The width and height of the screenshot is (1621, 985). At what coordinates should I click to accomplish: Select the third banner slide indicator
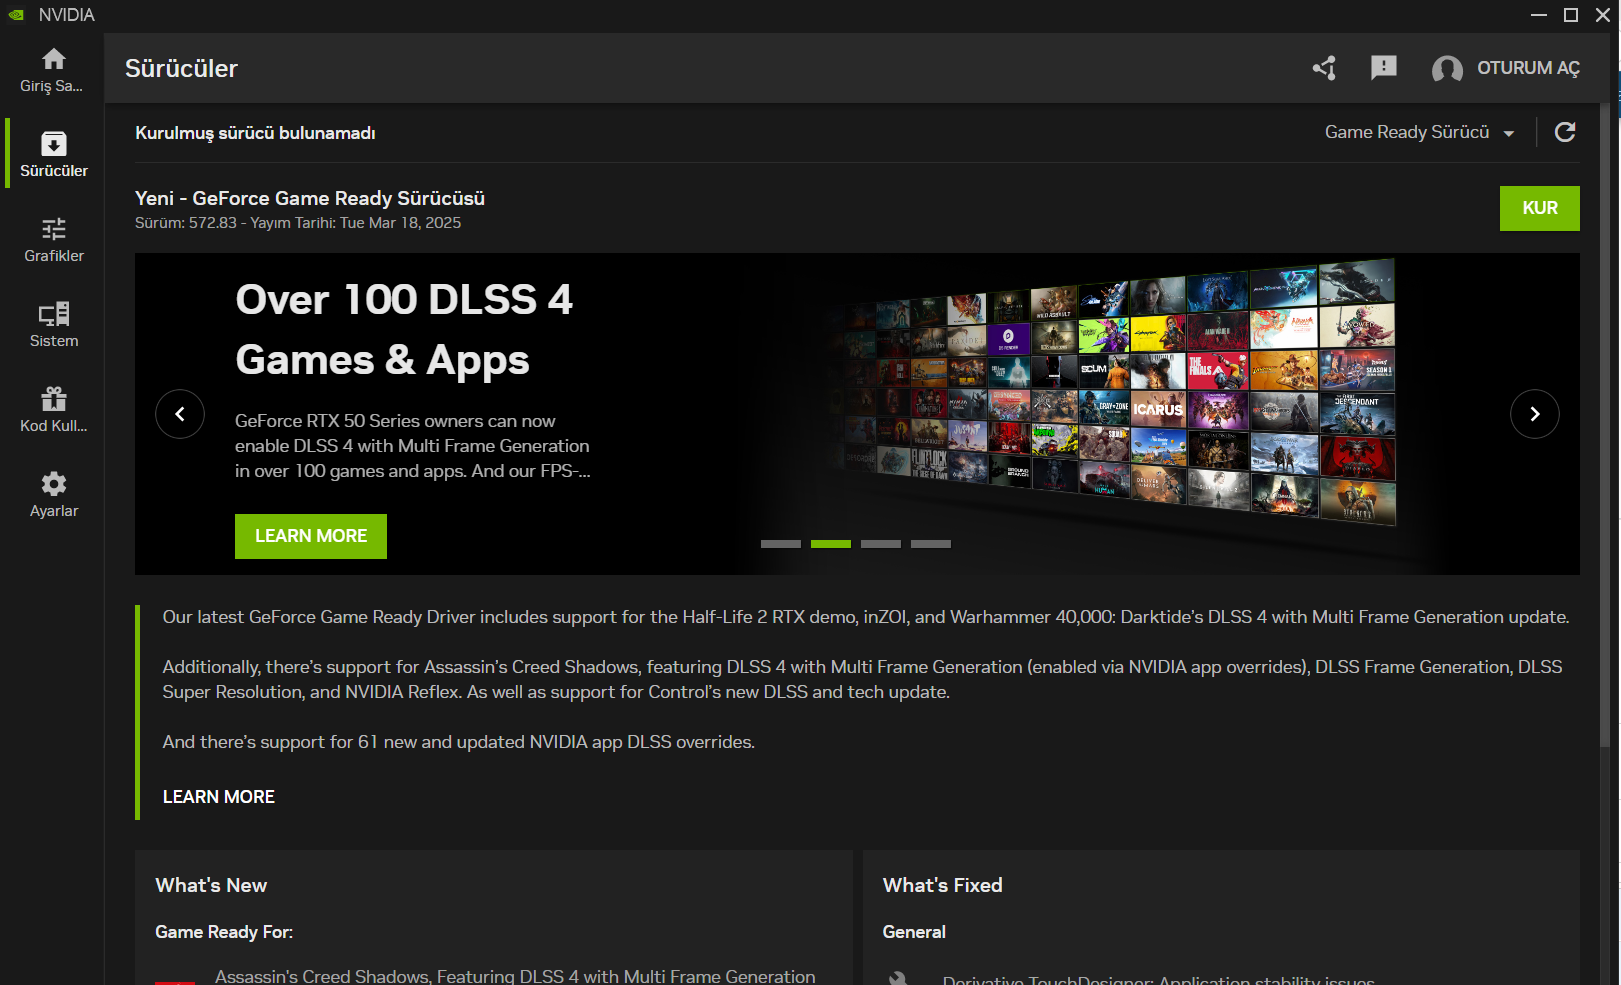click(x=881, y=544)
